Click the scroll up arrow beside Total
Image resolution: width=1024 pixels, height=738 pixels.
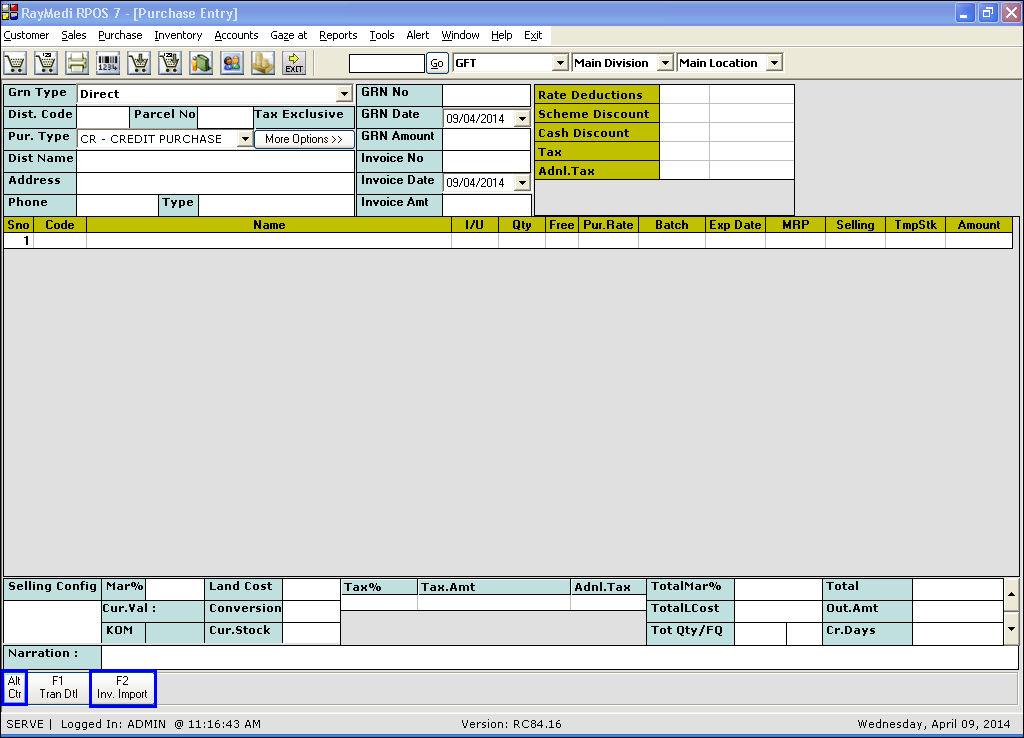click(x=1011, y=594)
